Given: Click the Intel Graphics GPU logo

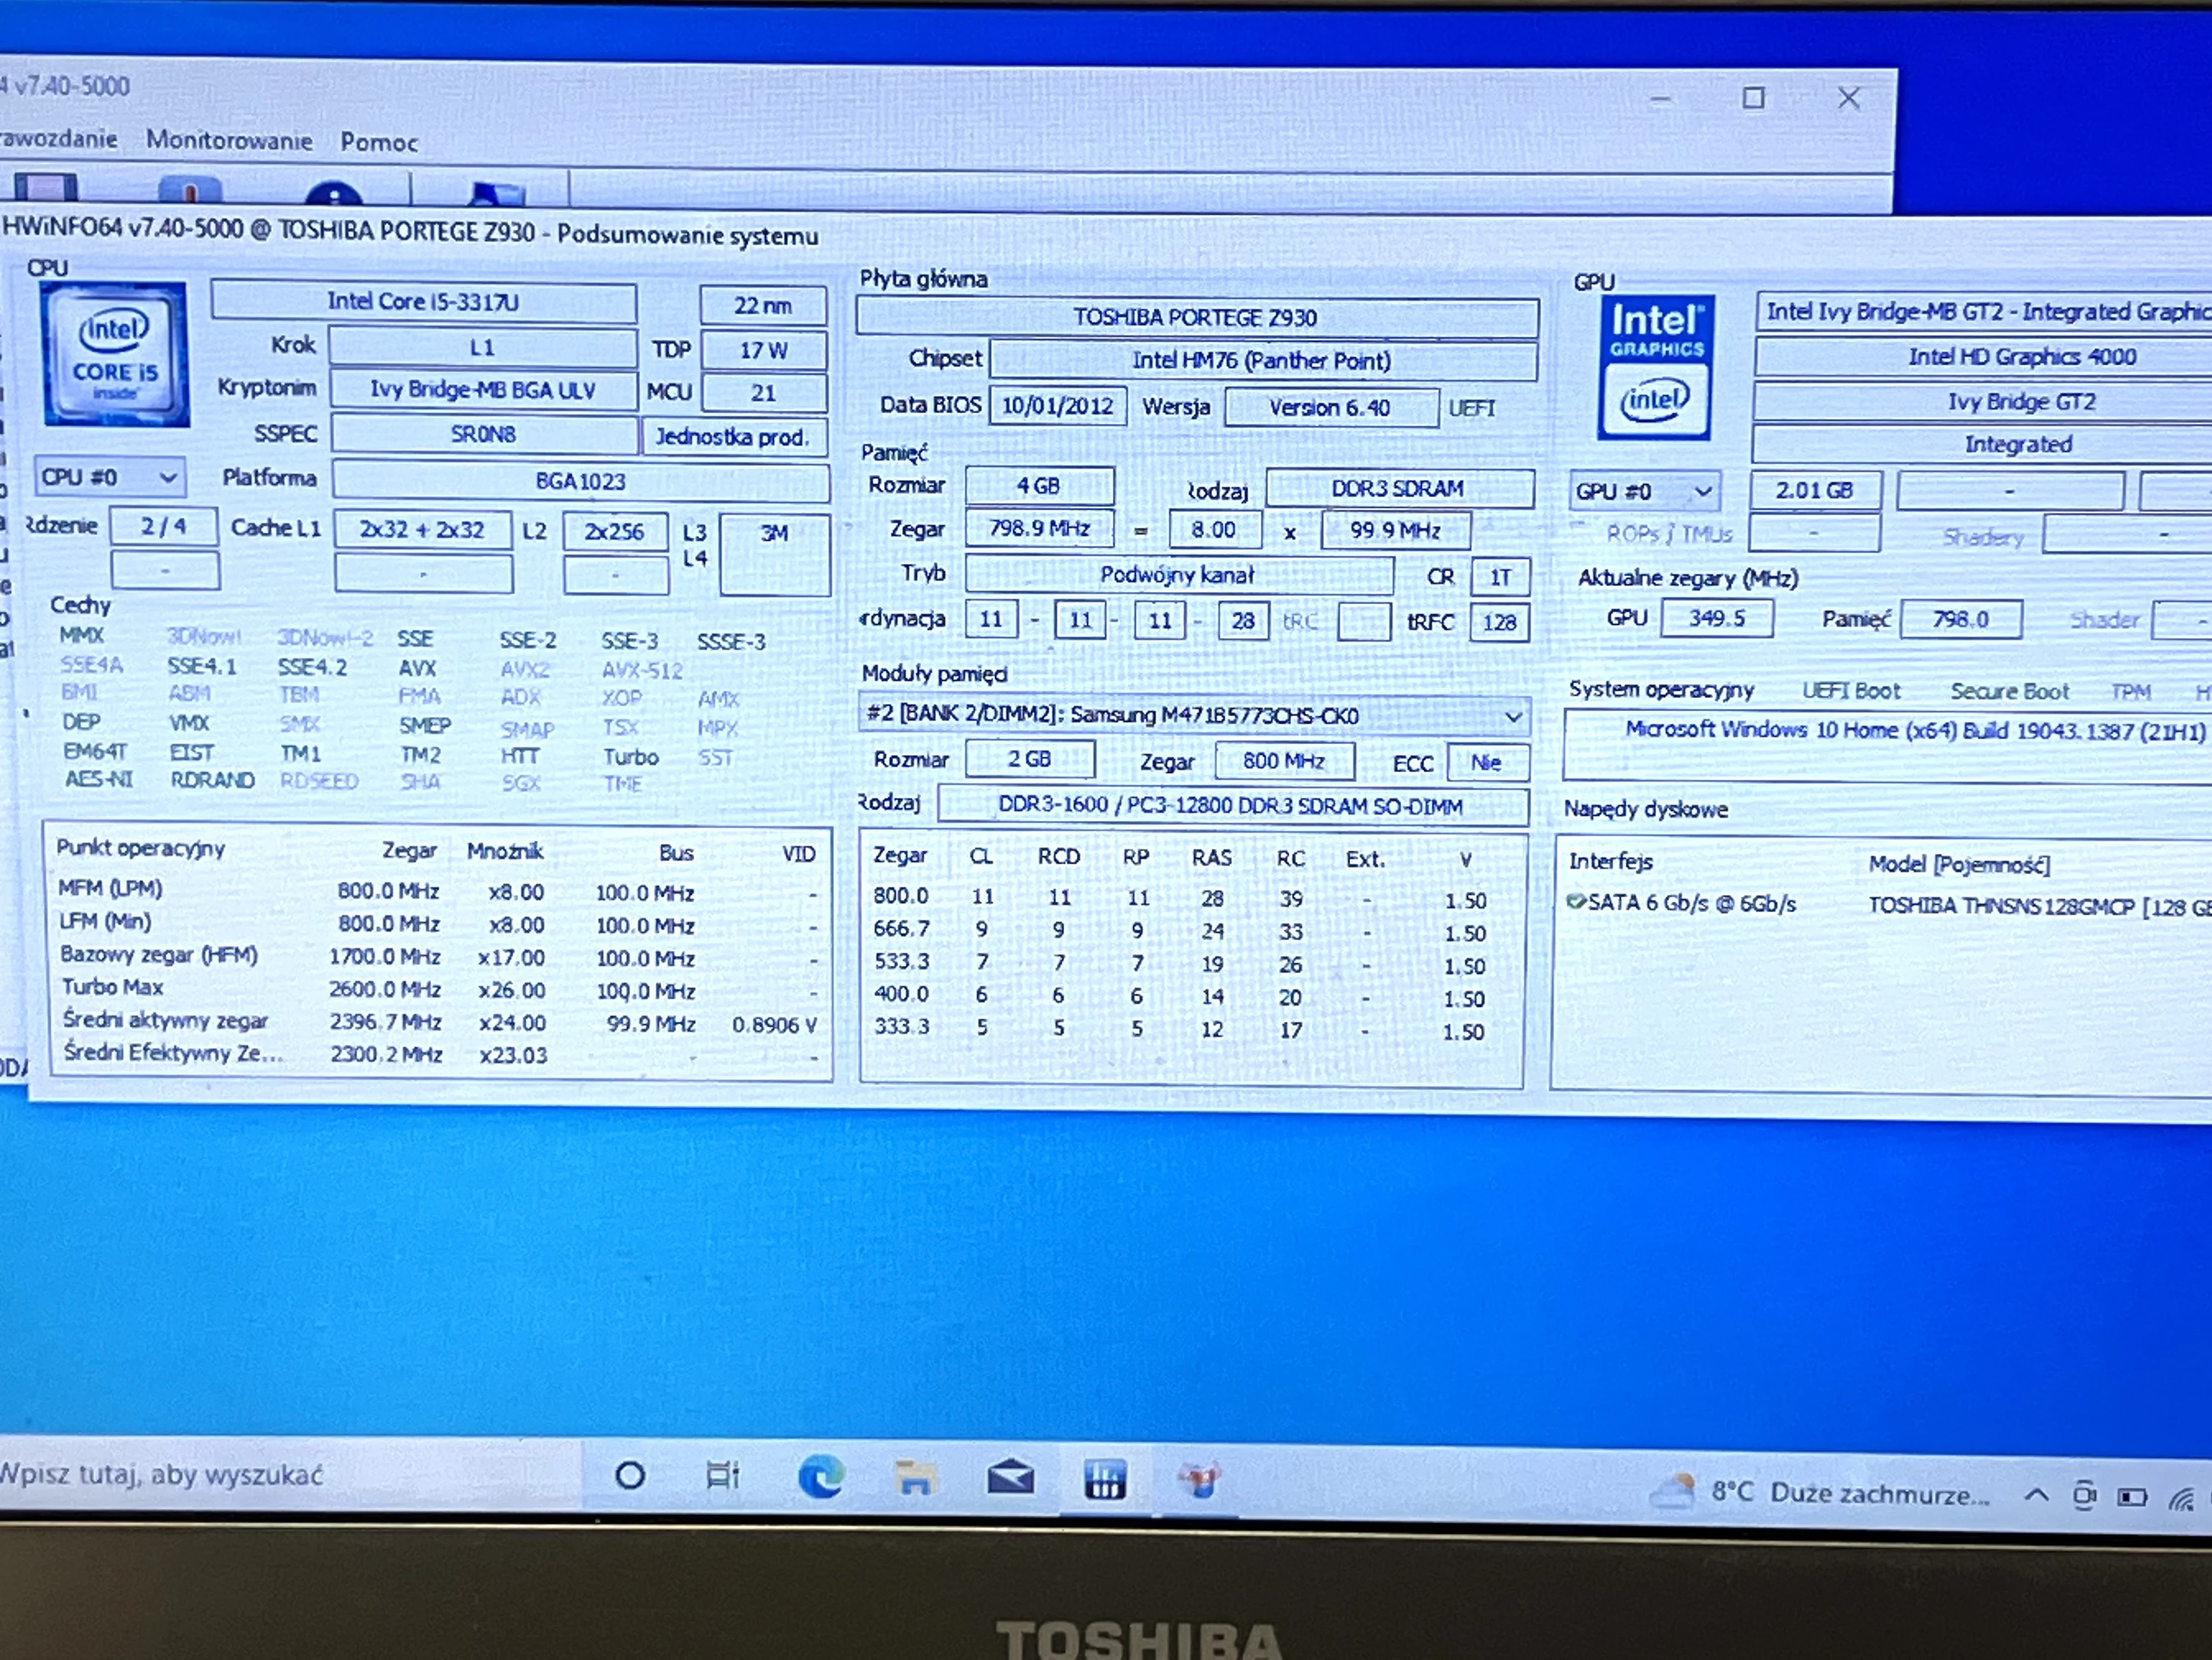Looking at the screenshot, I should [x=1654, y=367].
